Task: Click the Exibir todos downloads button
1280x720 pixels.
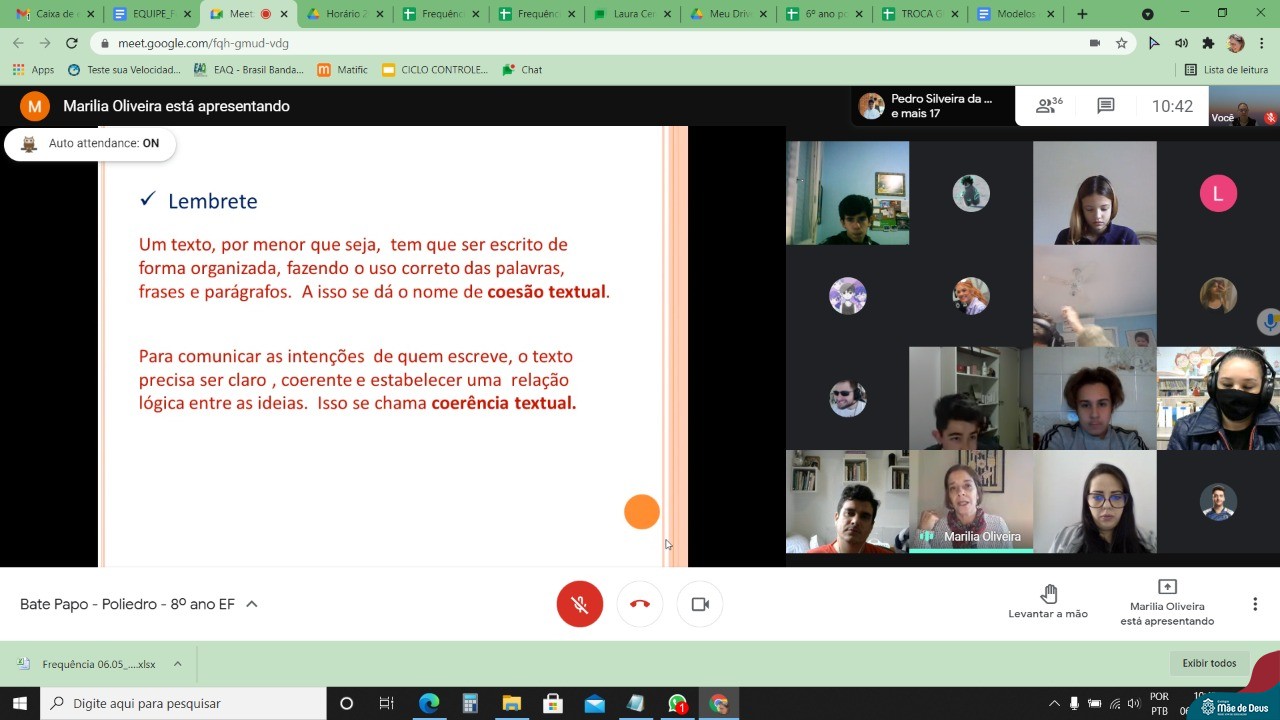Action: click(1209, 663)
